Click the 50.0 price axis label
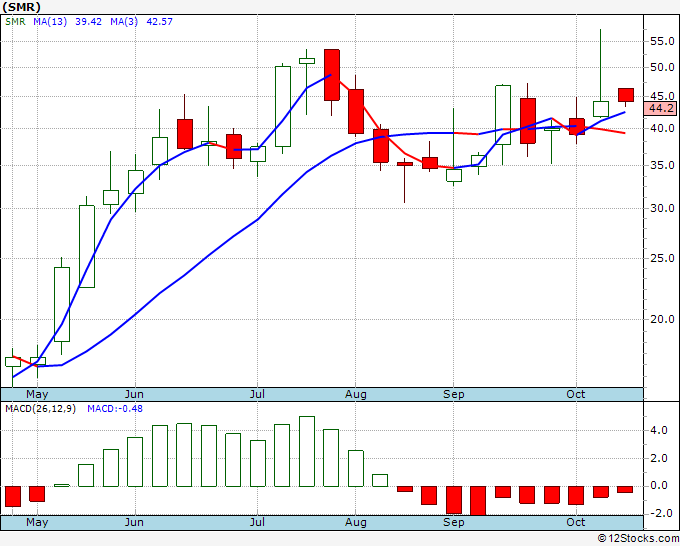Screen dimensions: 680x546 [662, 68]
